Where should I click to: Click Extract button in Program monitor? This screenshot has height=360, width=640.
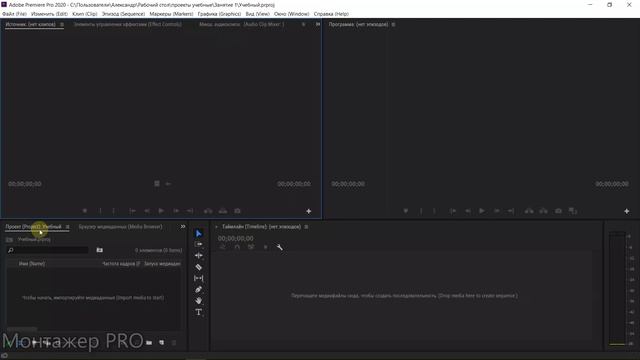tap(544, 211)
